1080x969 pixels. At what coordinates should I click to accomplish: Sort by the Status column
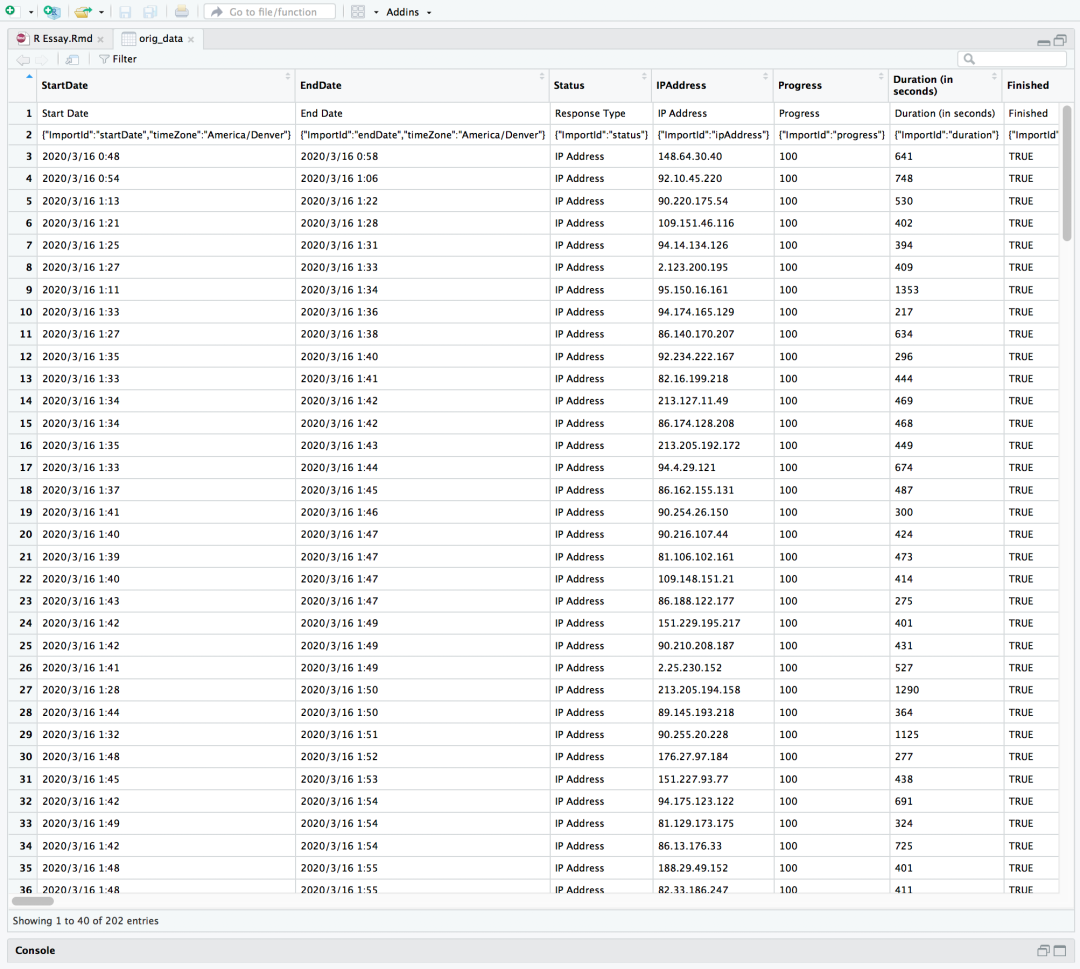click(601, 85)
